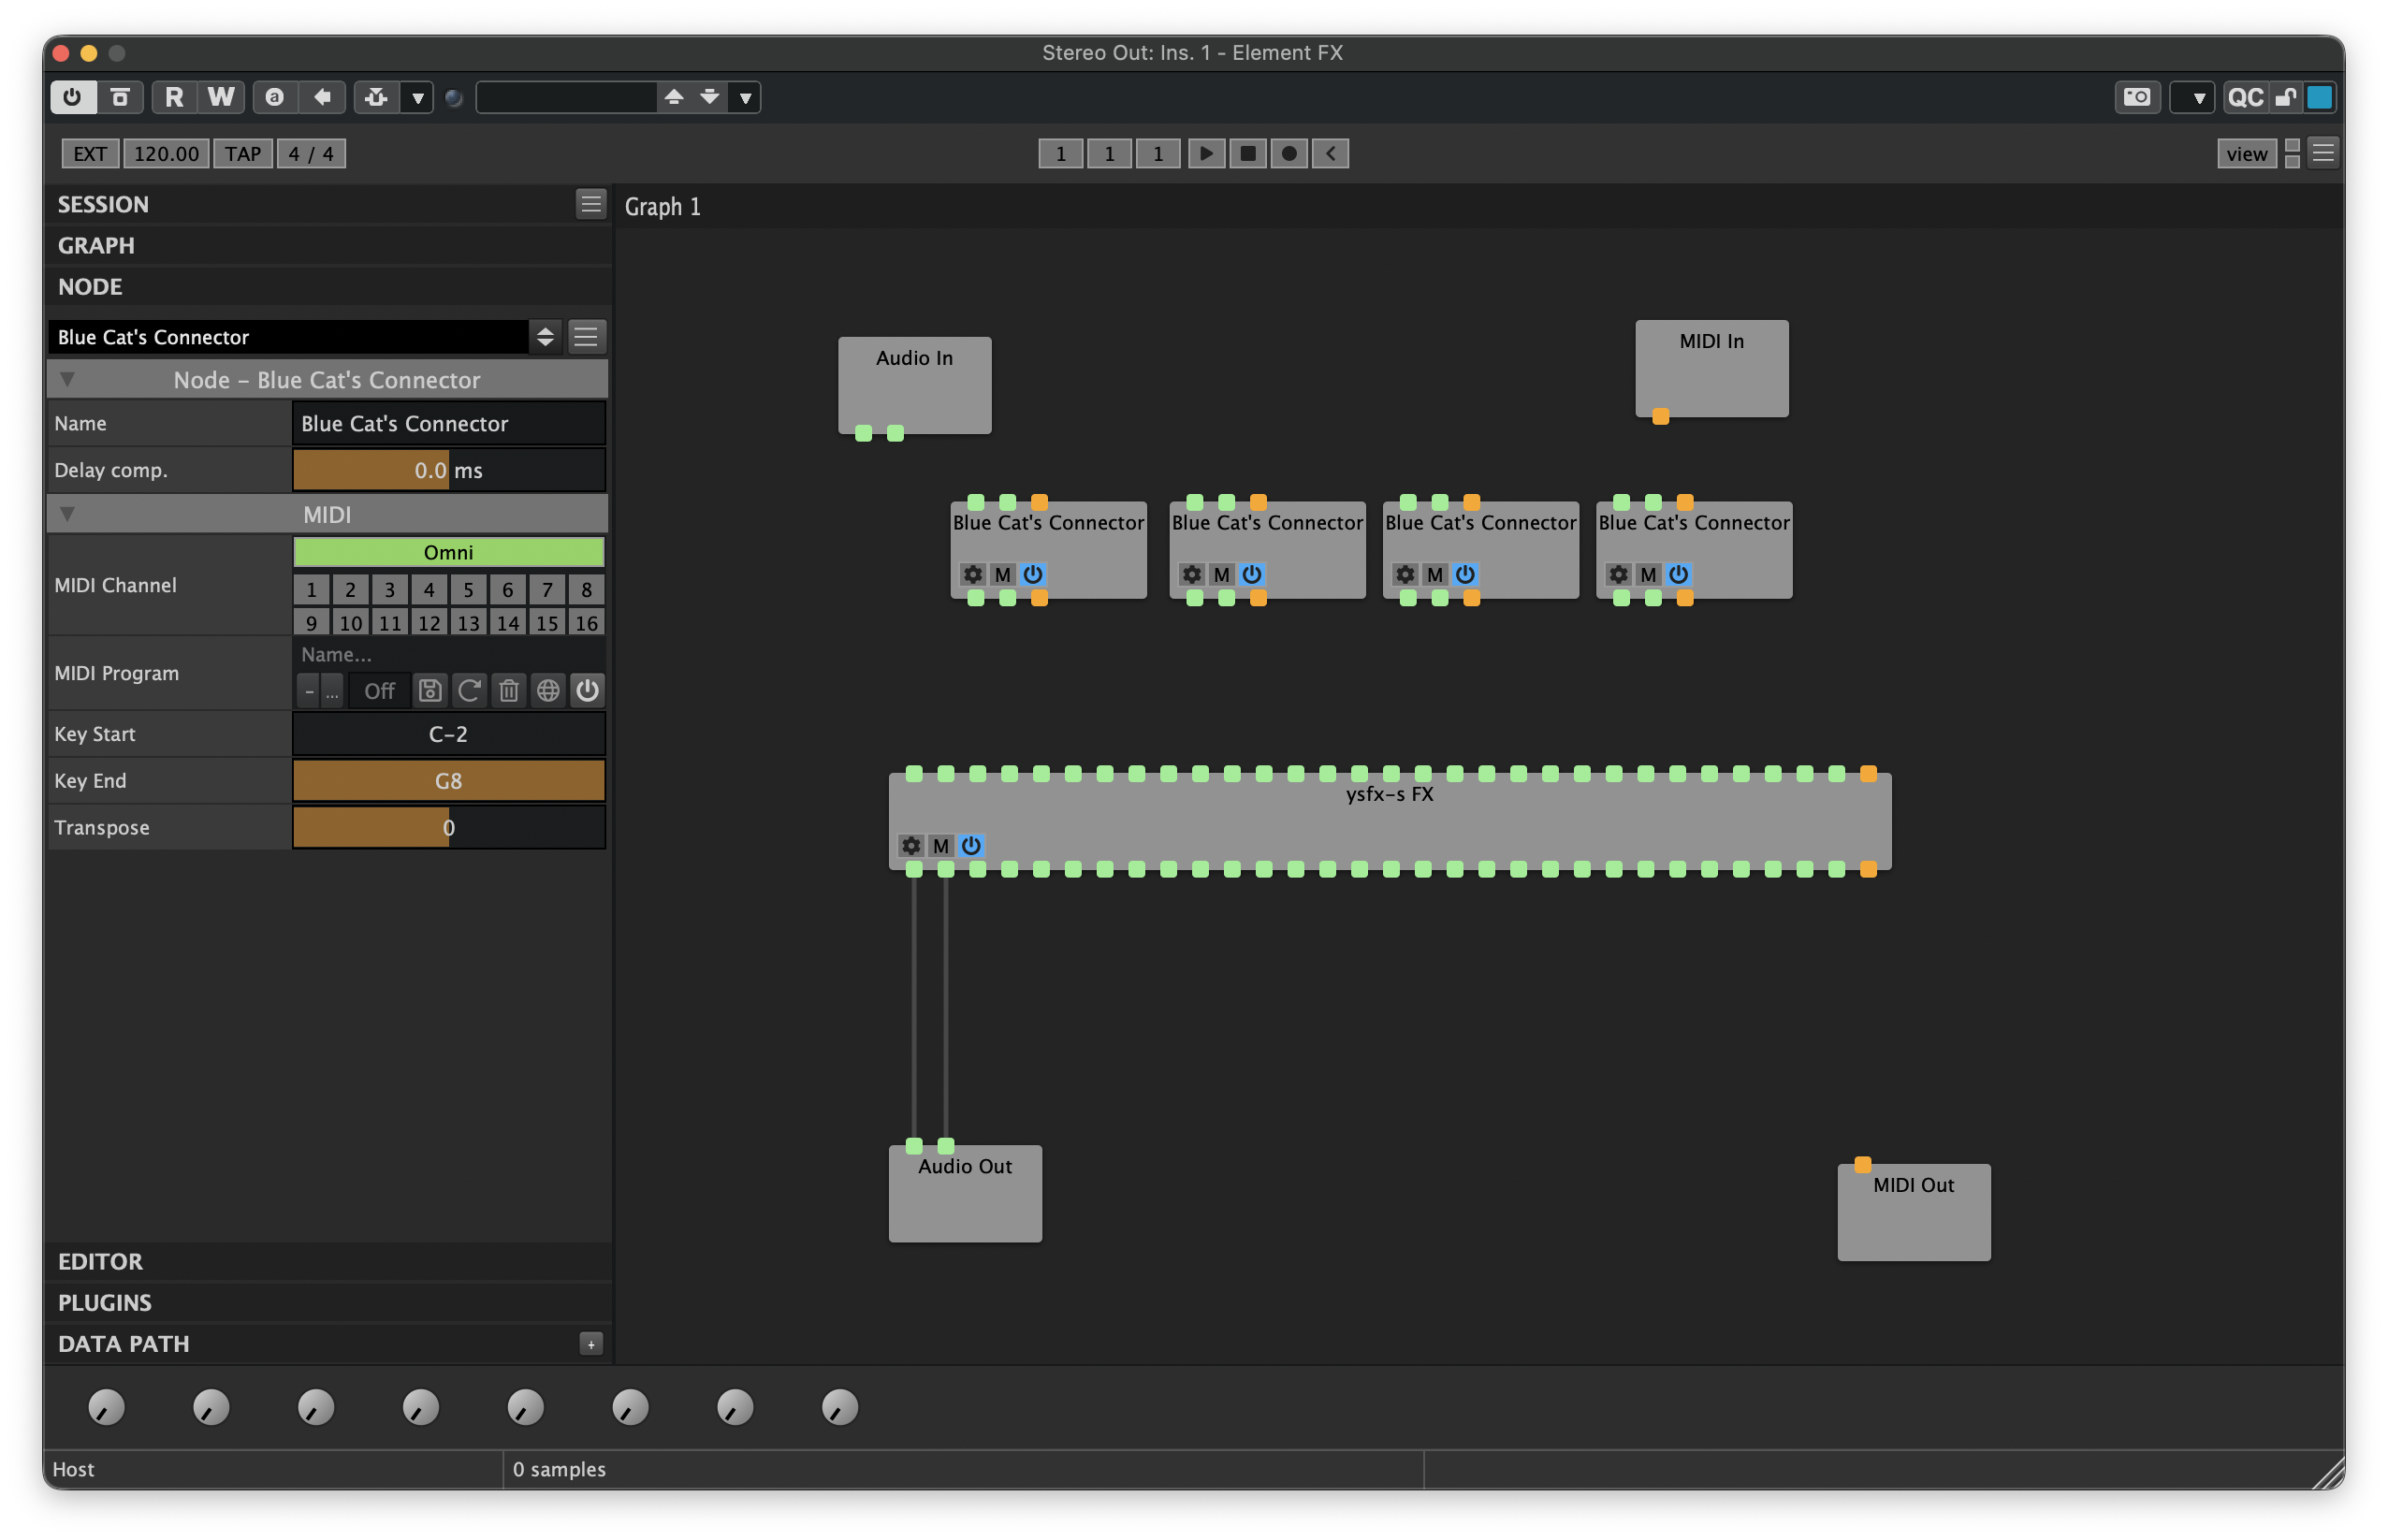Click the unlocked padlock icon
The width and height of the screenshot is (2388, 1540).
click(2286, 97)
